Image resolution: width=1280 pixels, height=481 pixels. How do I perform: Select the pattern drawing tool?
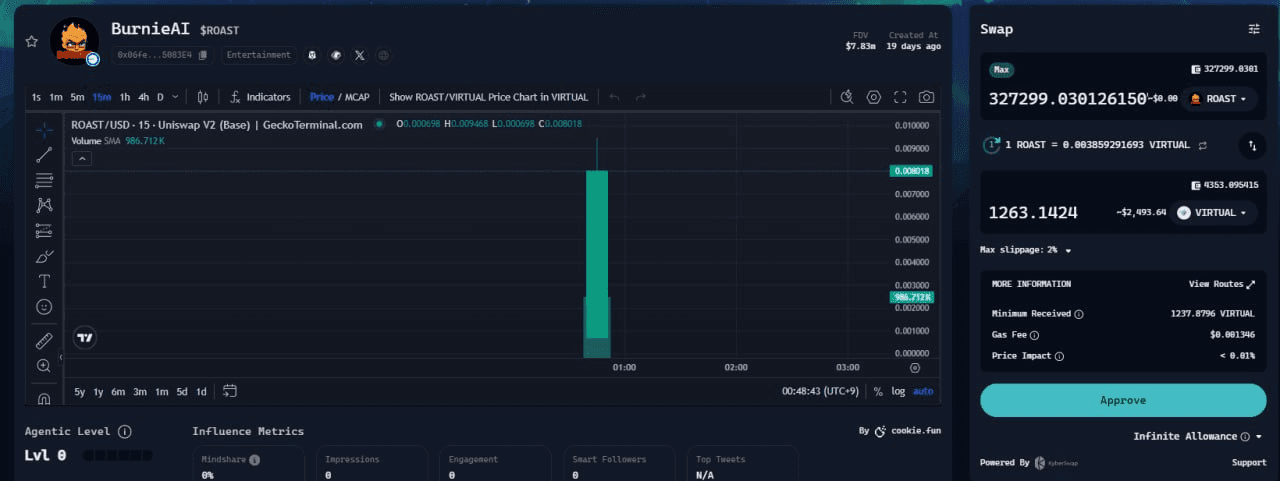click(x=44, y=205)
